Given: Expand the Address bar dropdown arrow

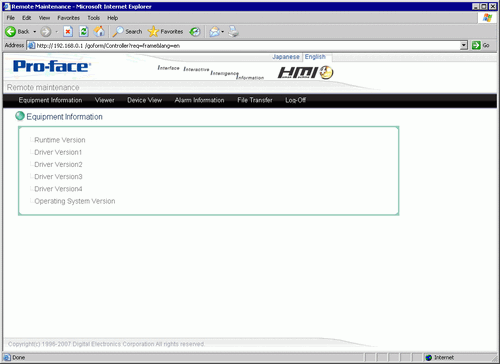Looking at the screenshot, I should pyautogui.click(x=464, y=46).
